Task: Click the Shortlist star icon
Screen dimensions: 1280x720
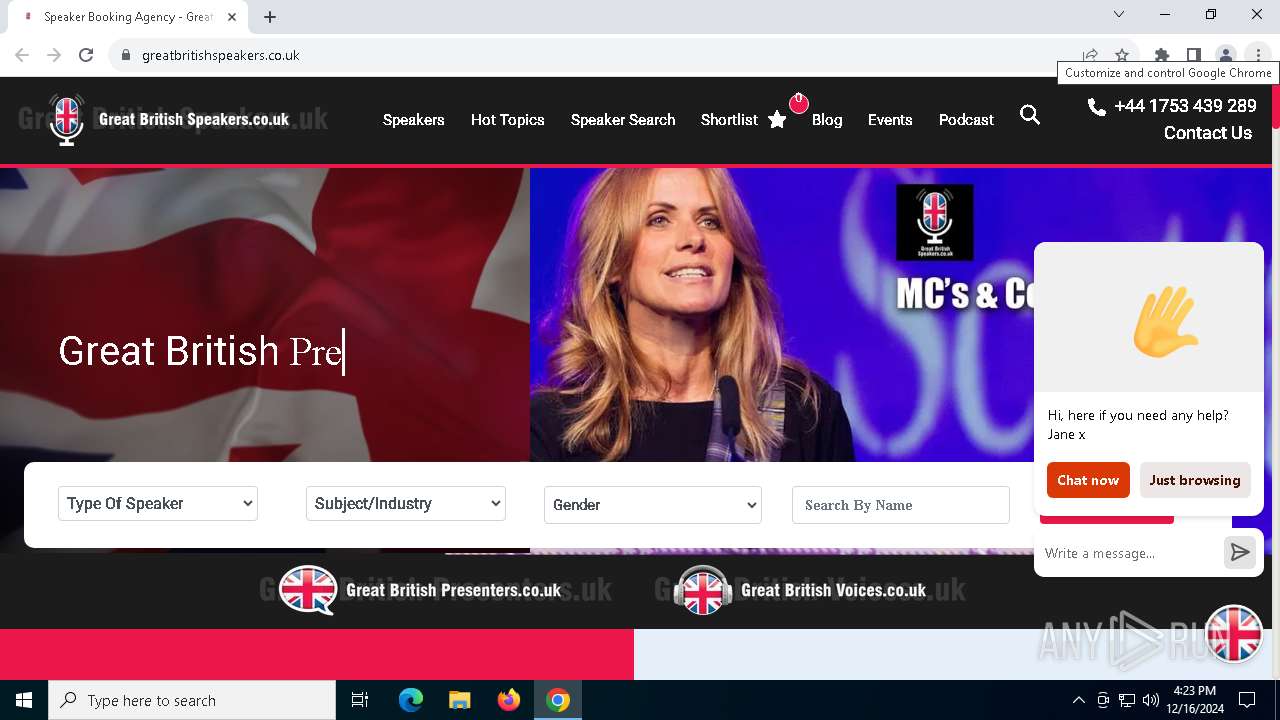Action: pyautogui.click(x=777, y=120)
